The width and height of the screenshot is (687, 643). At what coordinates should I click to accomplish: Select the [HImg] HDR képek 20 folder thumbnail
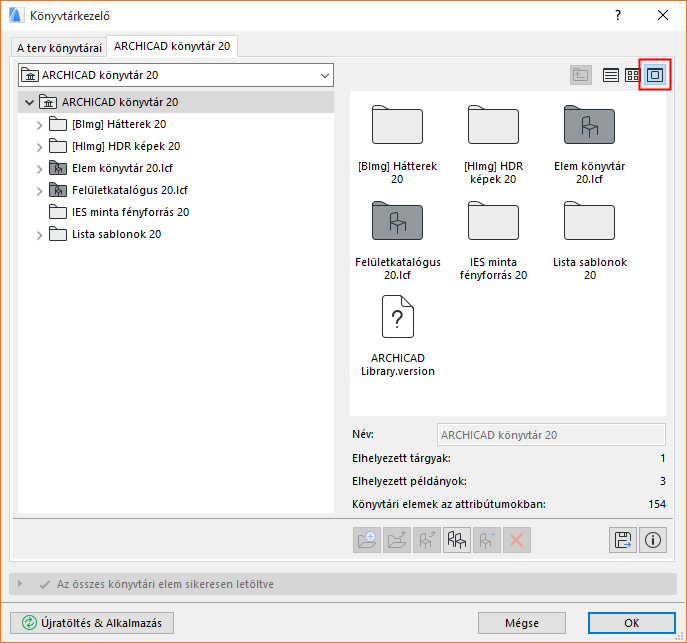(493, 125)
